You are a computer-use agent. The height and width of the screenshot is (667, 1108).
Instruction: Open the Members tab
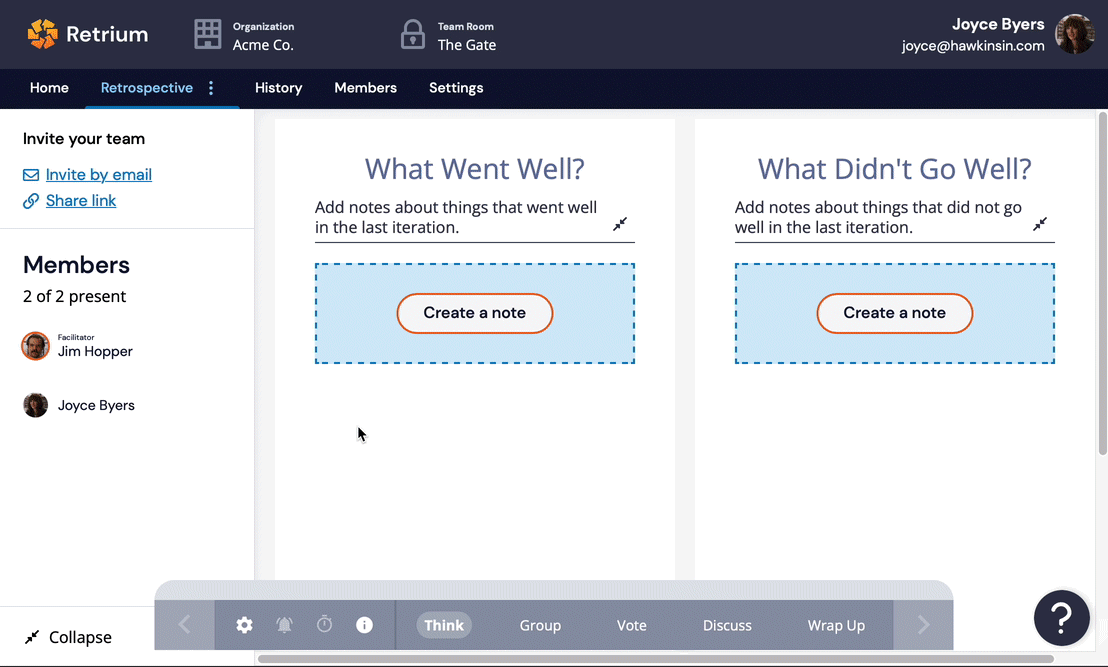(365, 88)
